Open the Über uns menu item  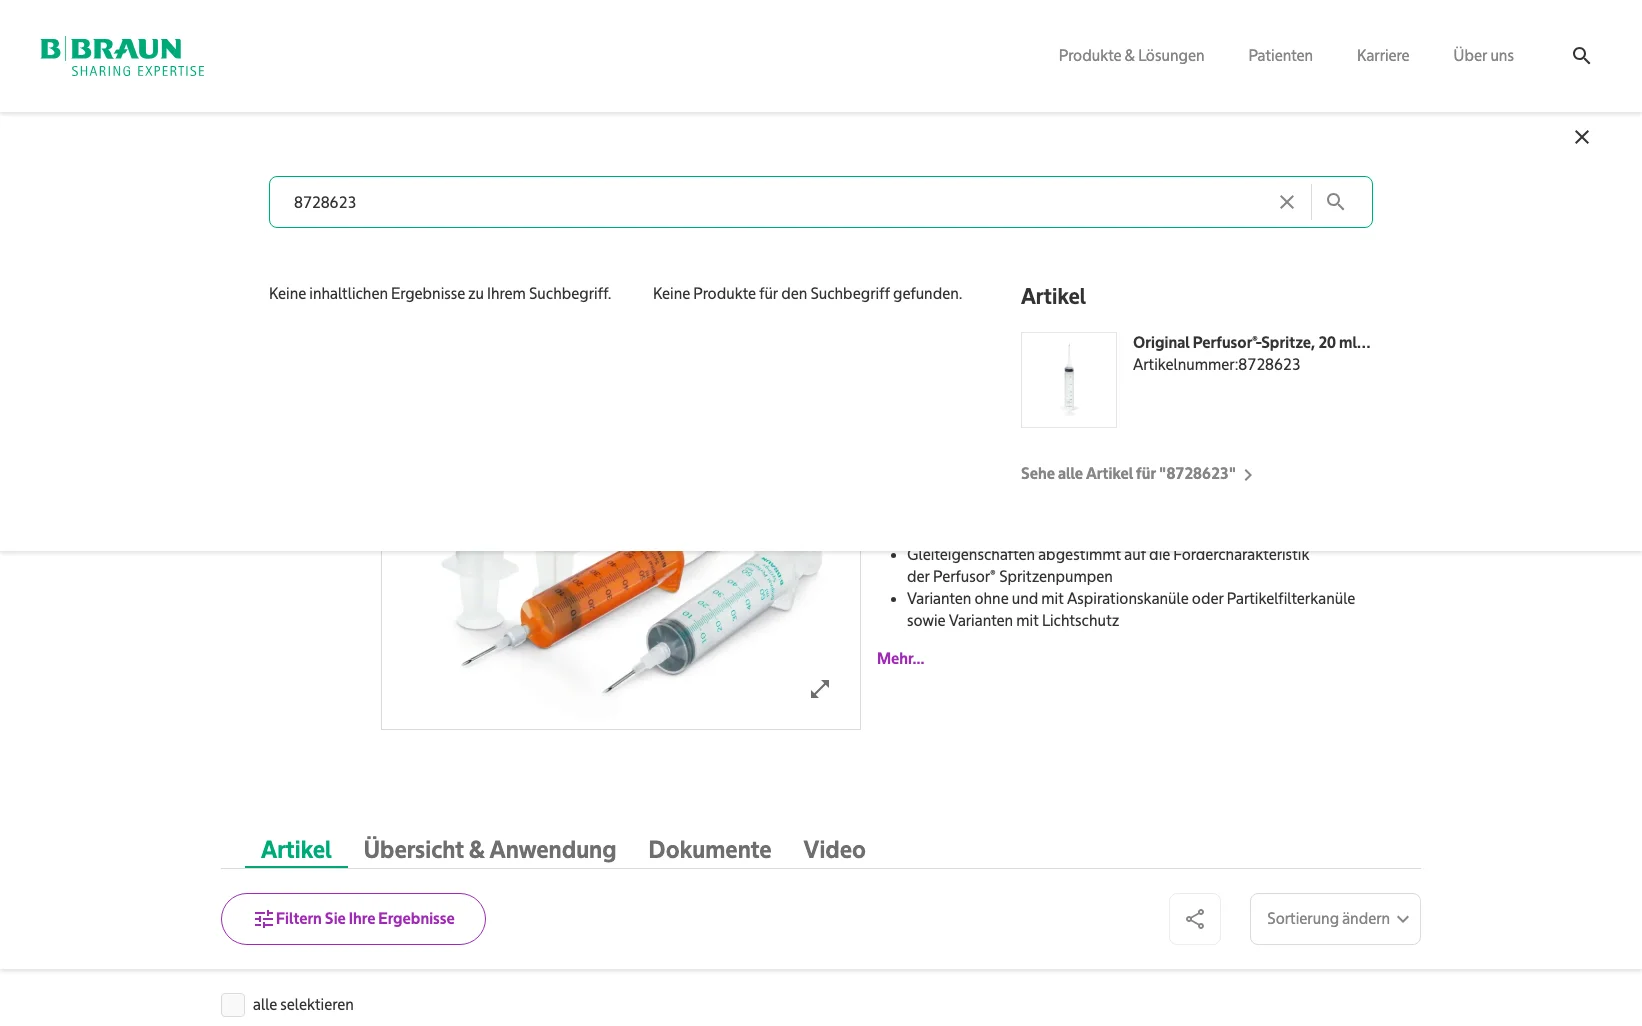point(1483,56)
